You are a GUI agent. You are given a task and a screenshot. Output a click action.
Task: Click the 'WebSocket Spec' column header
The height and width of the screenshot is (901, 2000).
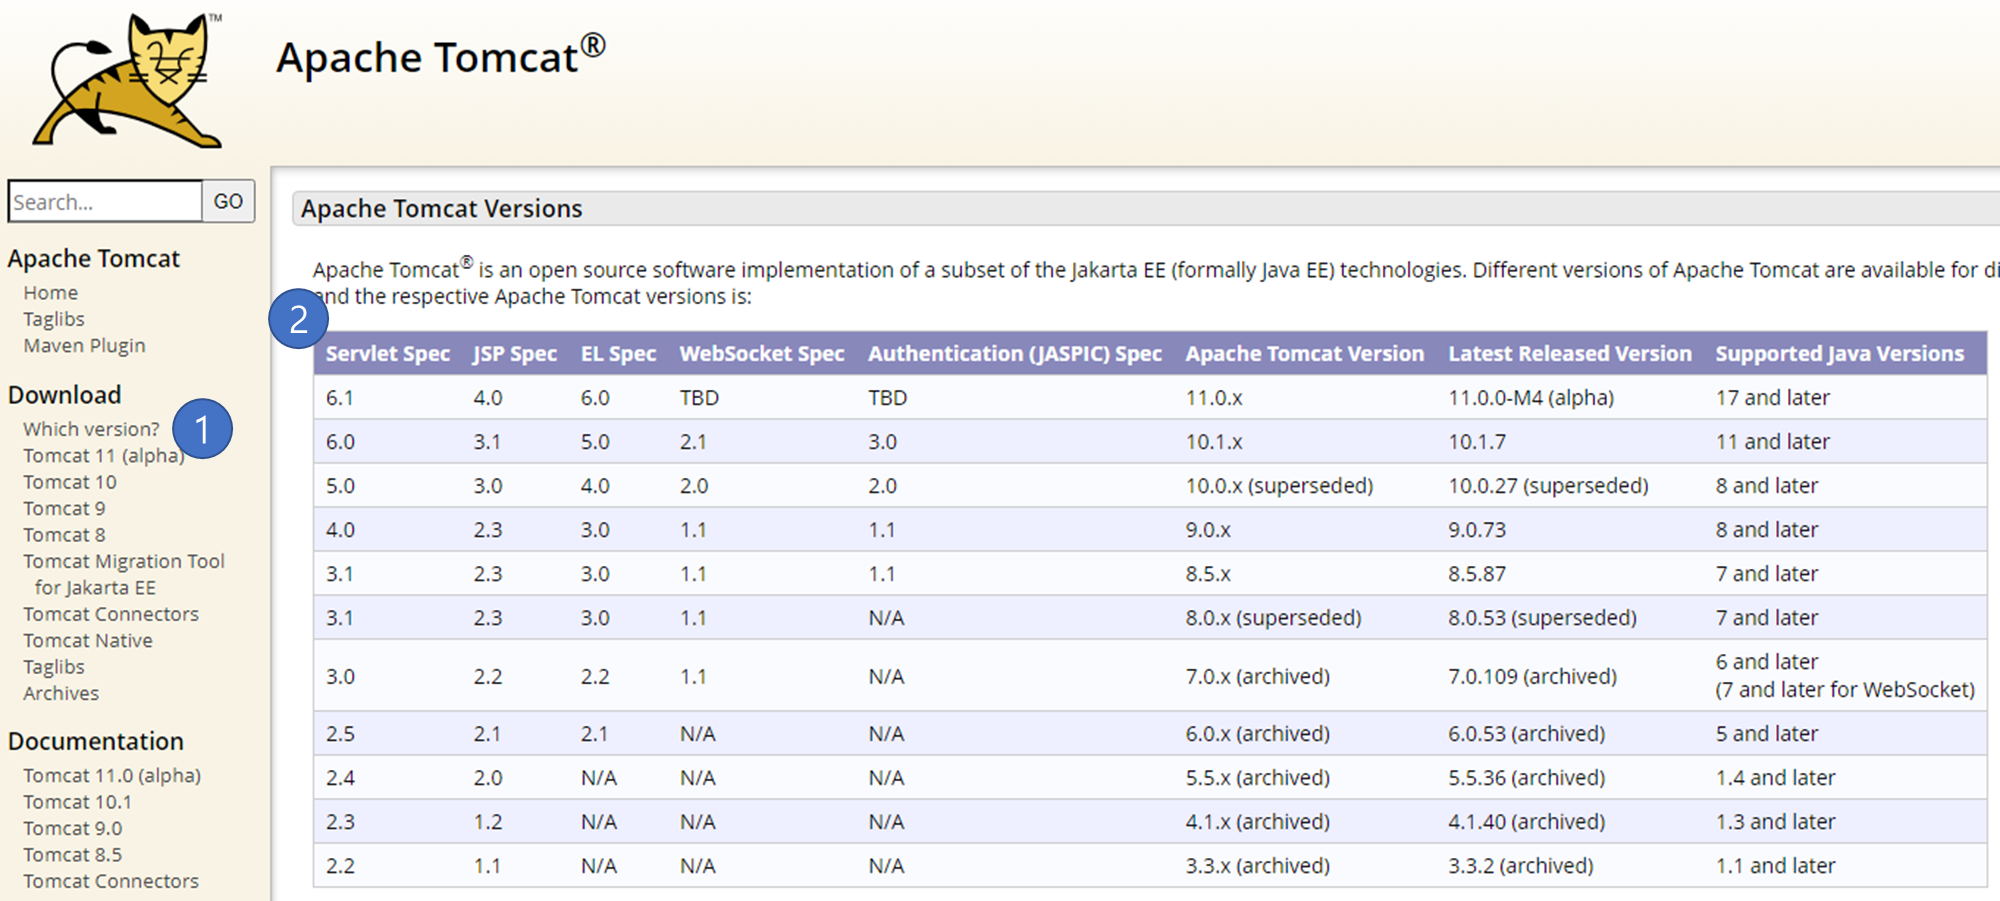[x=762, y=353]
